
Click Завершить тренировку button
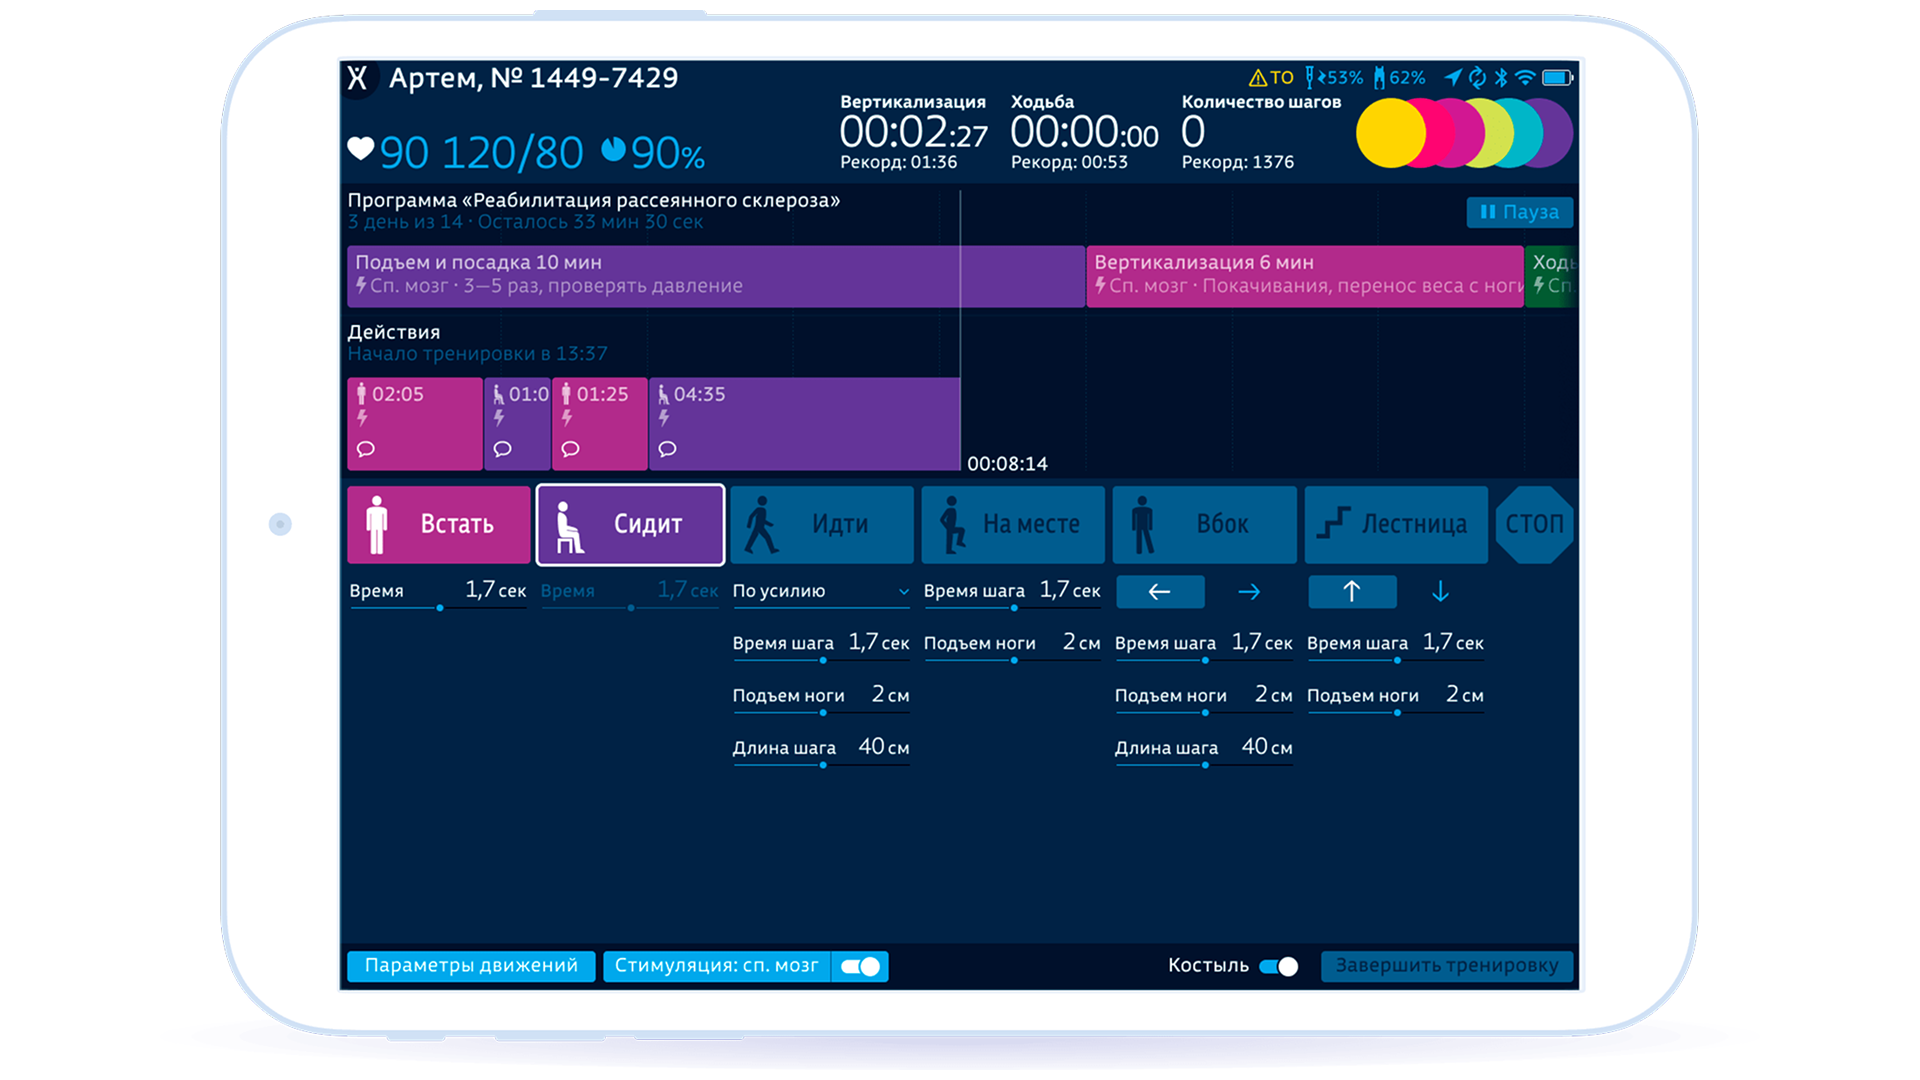[x=1446, y=966]
